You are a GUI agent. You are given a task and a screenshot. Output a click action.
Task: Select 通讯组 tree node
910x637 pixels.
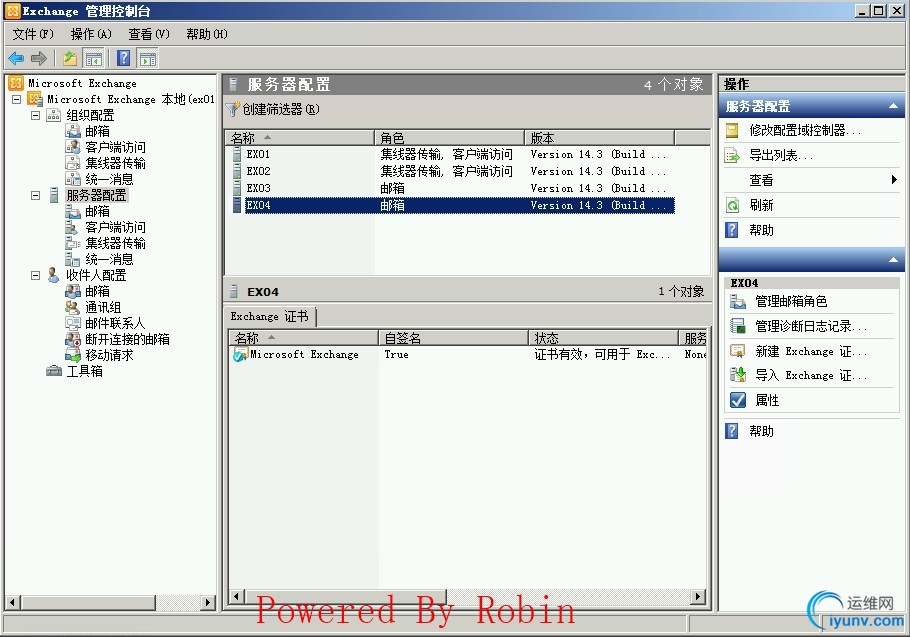[x=103, y=307]
